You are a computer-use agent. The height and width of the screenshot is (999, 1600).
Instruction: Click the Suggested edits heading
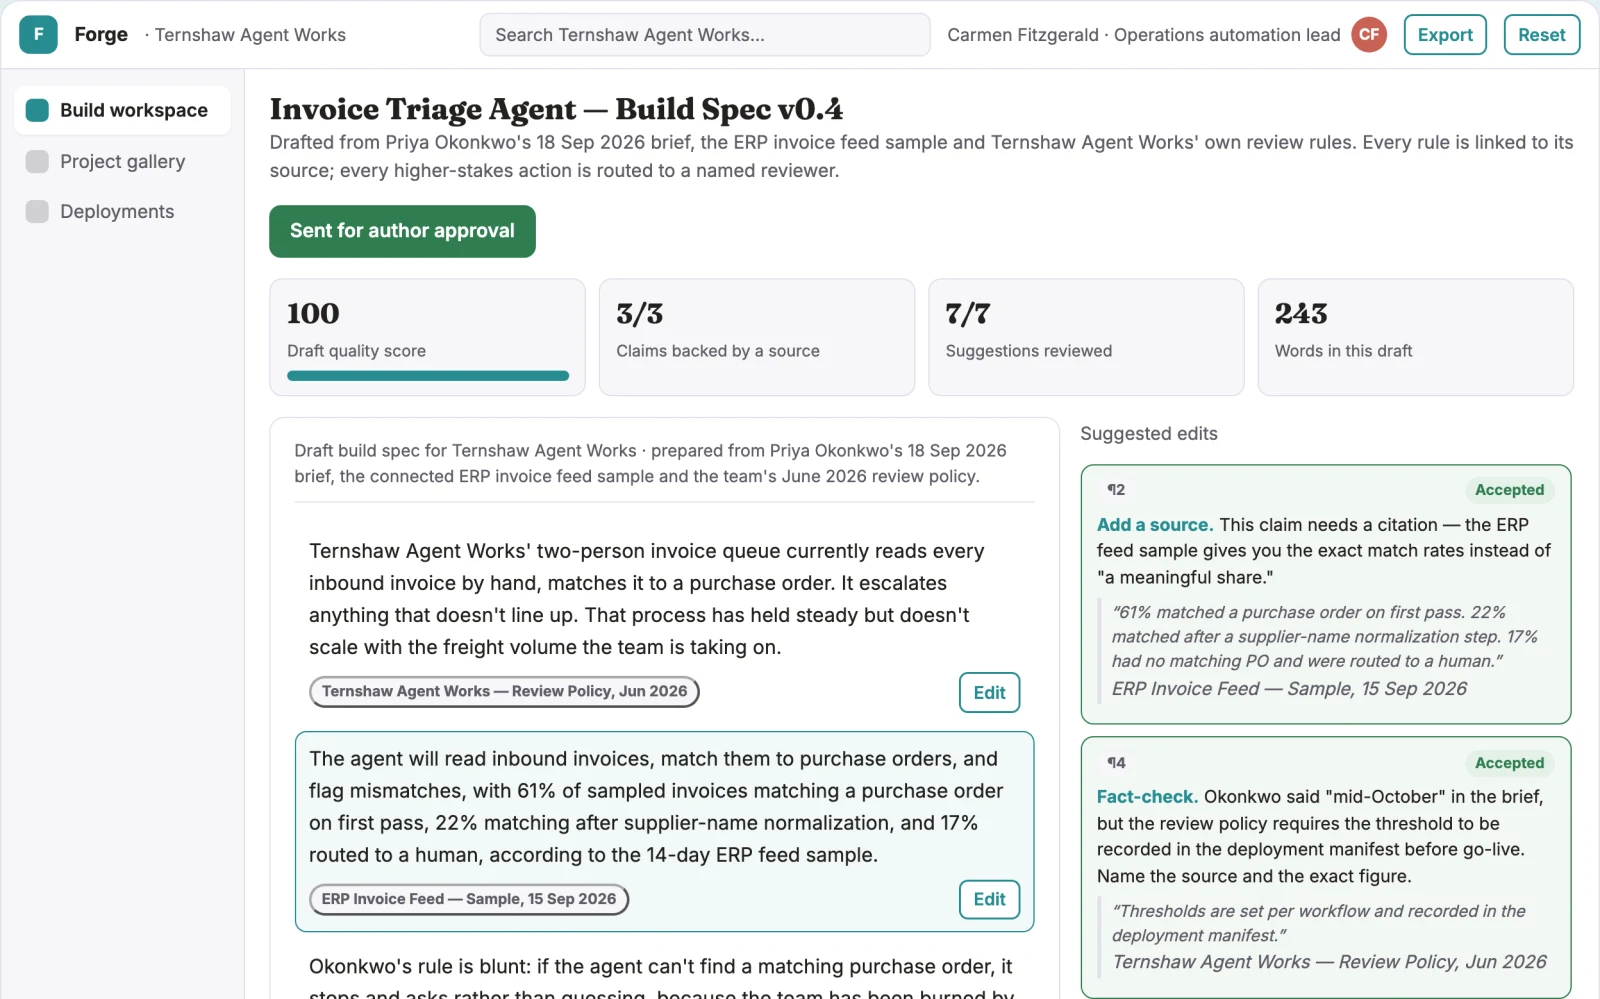(1149, 434)
